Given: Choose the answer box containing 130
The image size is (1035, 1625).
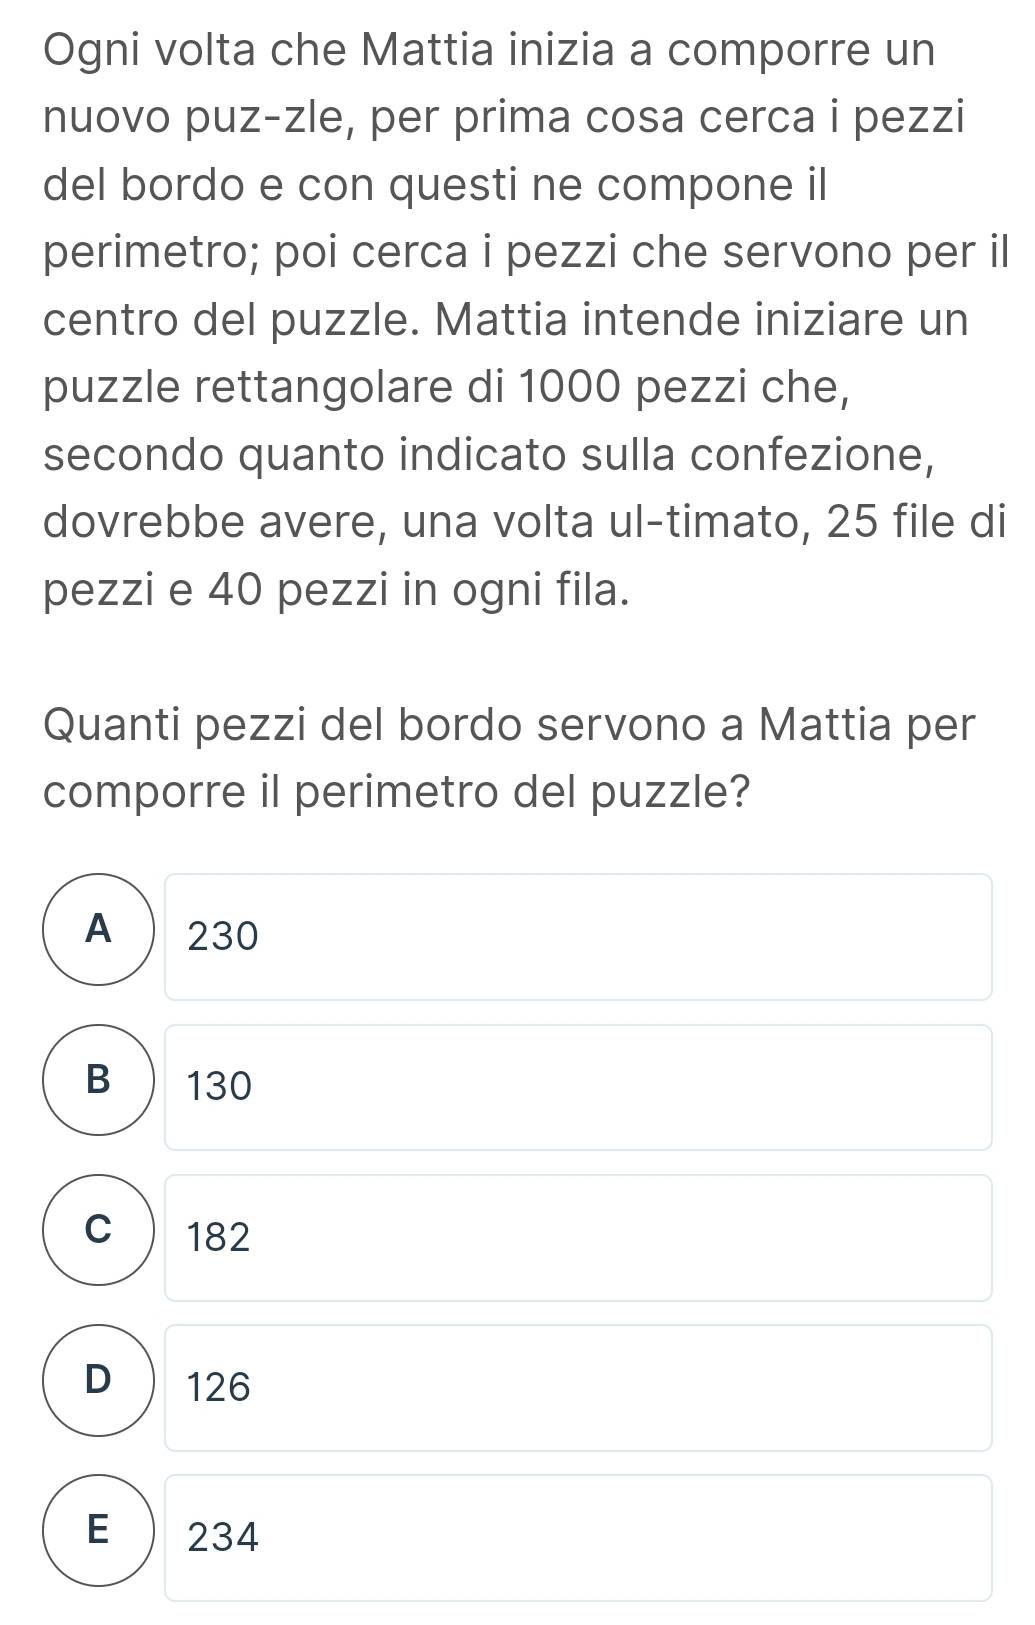Looking at the screenshot, I should pos(578,1087).
